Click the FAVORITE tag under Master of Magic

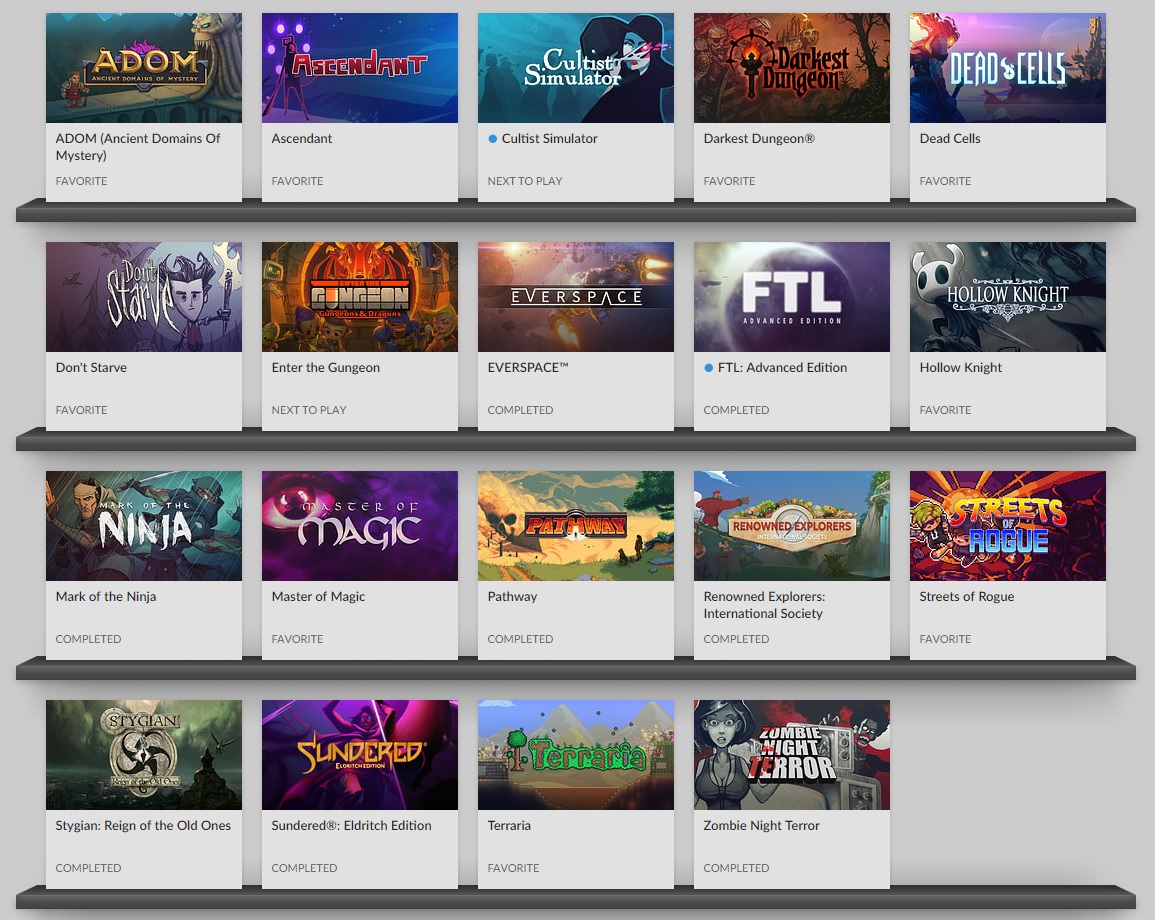298,639
